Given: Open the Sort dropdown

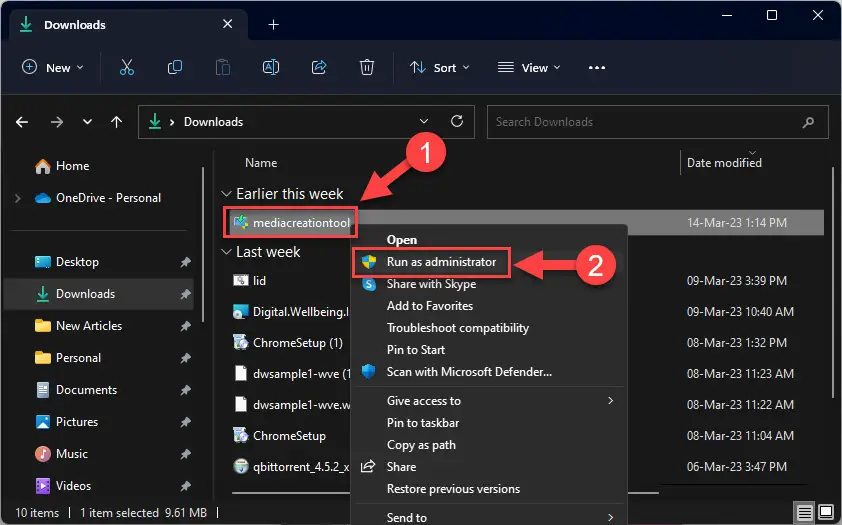Looking at the screenshot, I should point(440,68).
